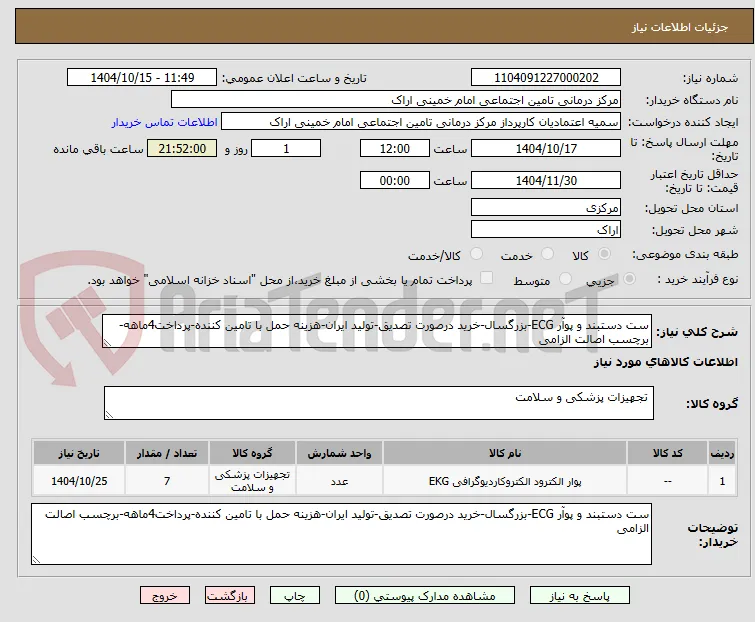
Task: Open اطلاعات تماس خریدار link
Action: (x=165, y=122)
